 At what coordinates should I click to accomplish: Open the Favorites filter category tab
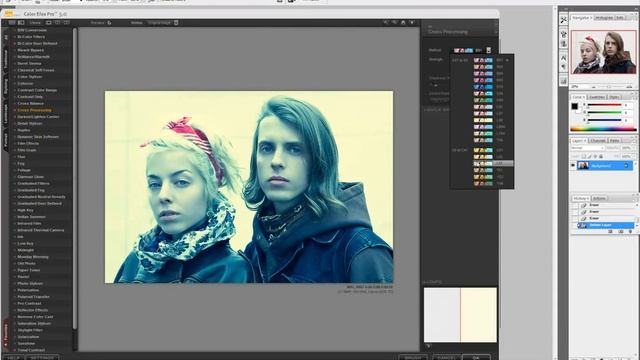6,333
